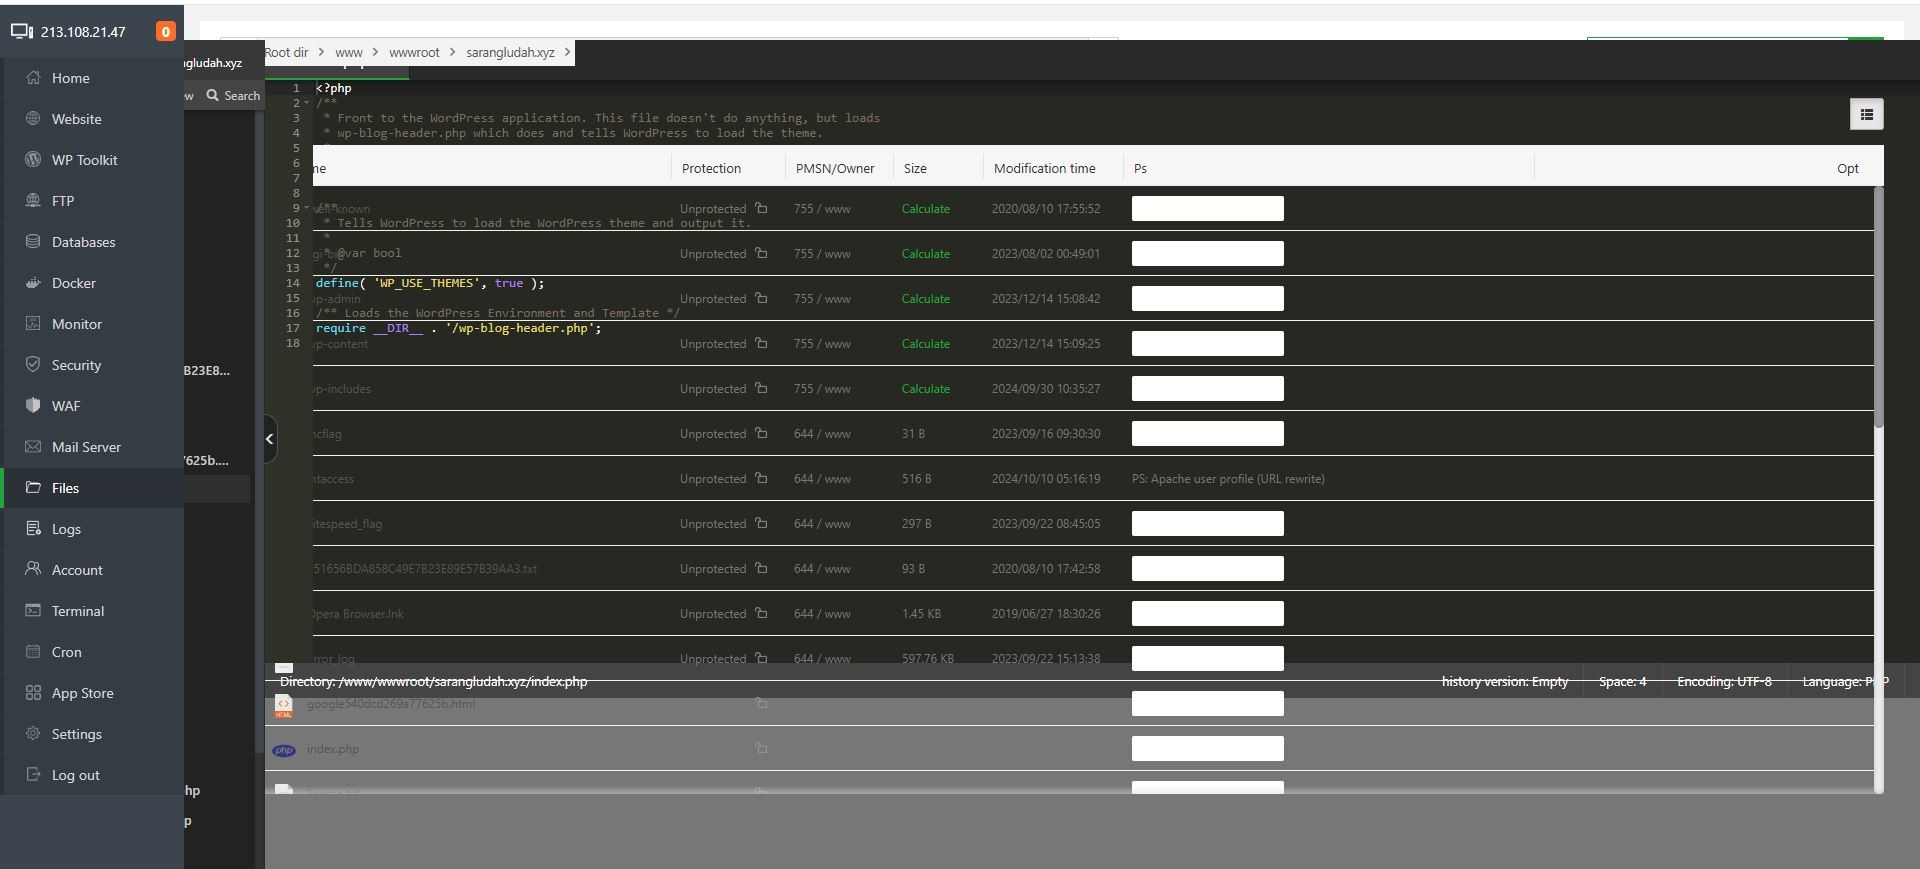1920x869 pixels.
Task: Click the Search button
Action: (233, 96)
